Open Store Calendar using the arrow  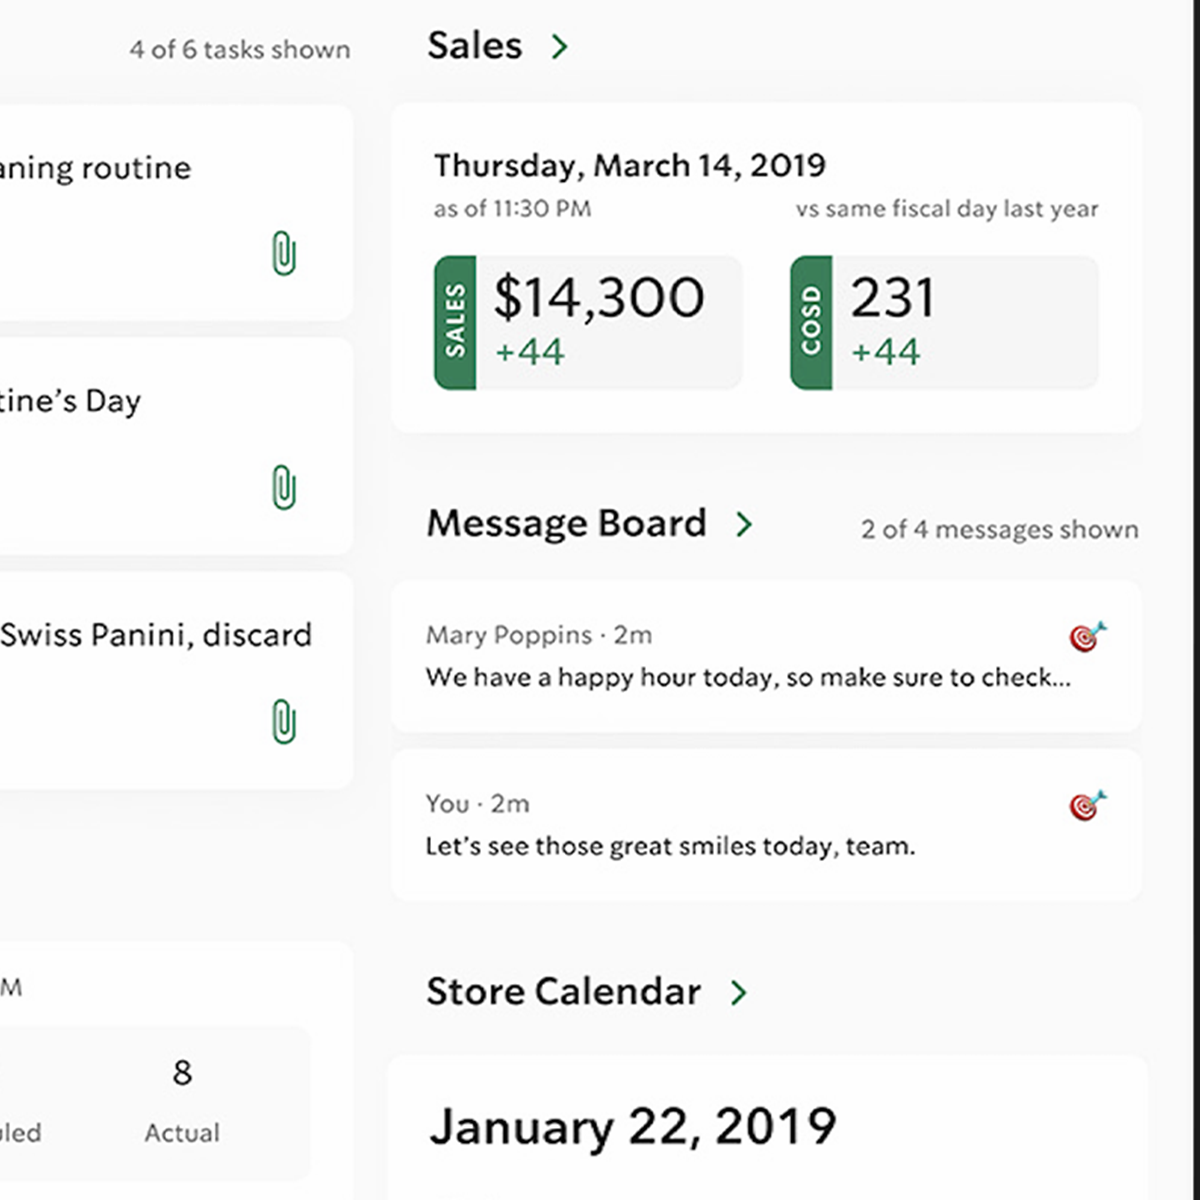click(x=739, y=992)
